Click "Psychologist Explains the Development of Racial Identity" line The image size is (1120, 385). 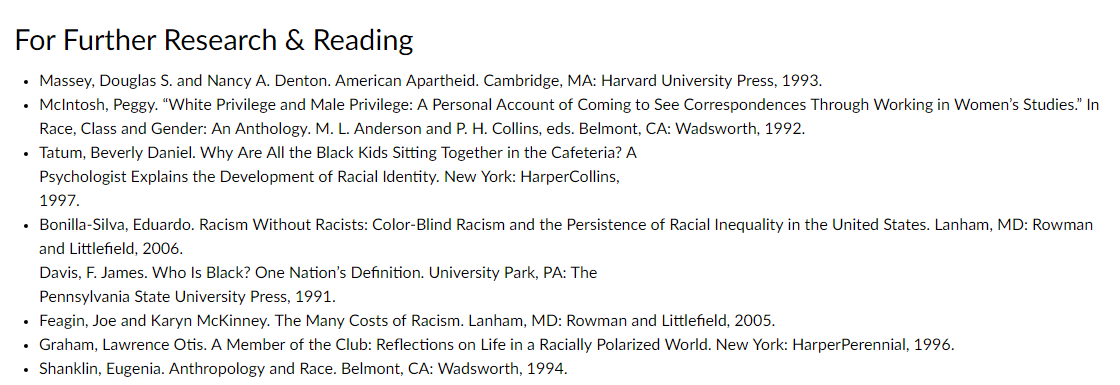point(329,176)
